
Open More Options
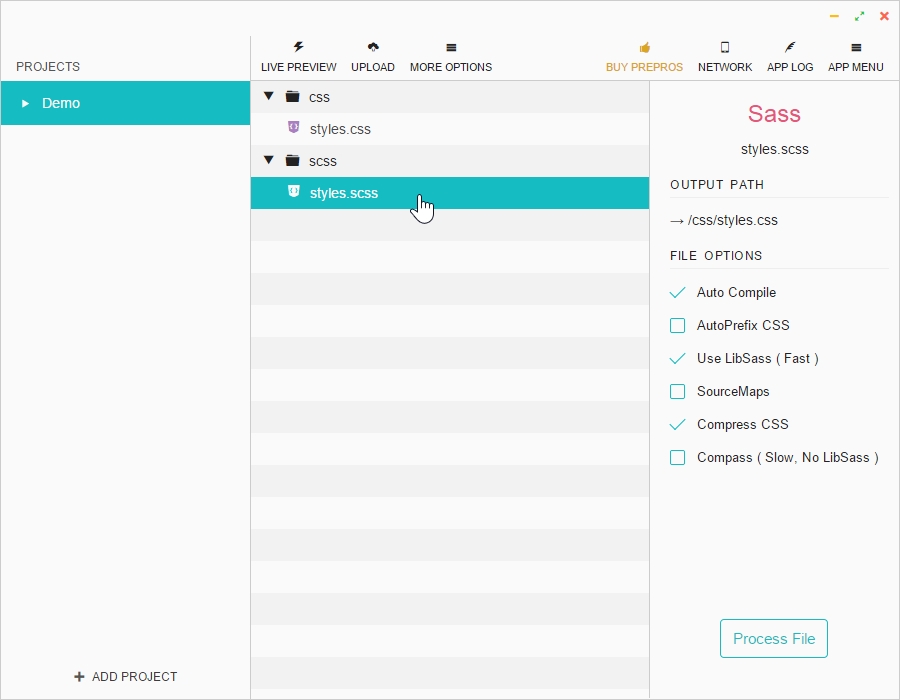pyautogui.click(x=450, y=55)
